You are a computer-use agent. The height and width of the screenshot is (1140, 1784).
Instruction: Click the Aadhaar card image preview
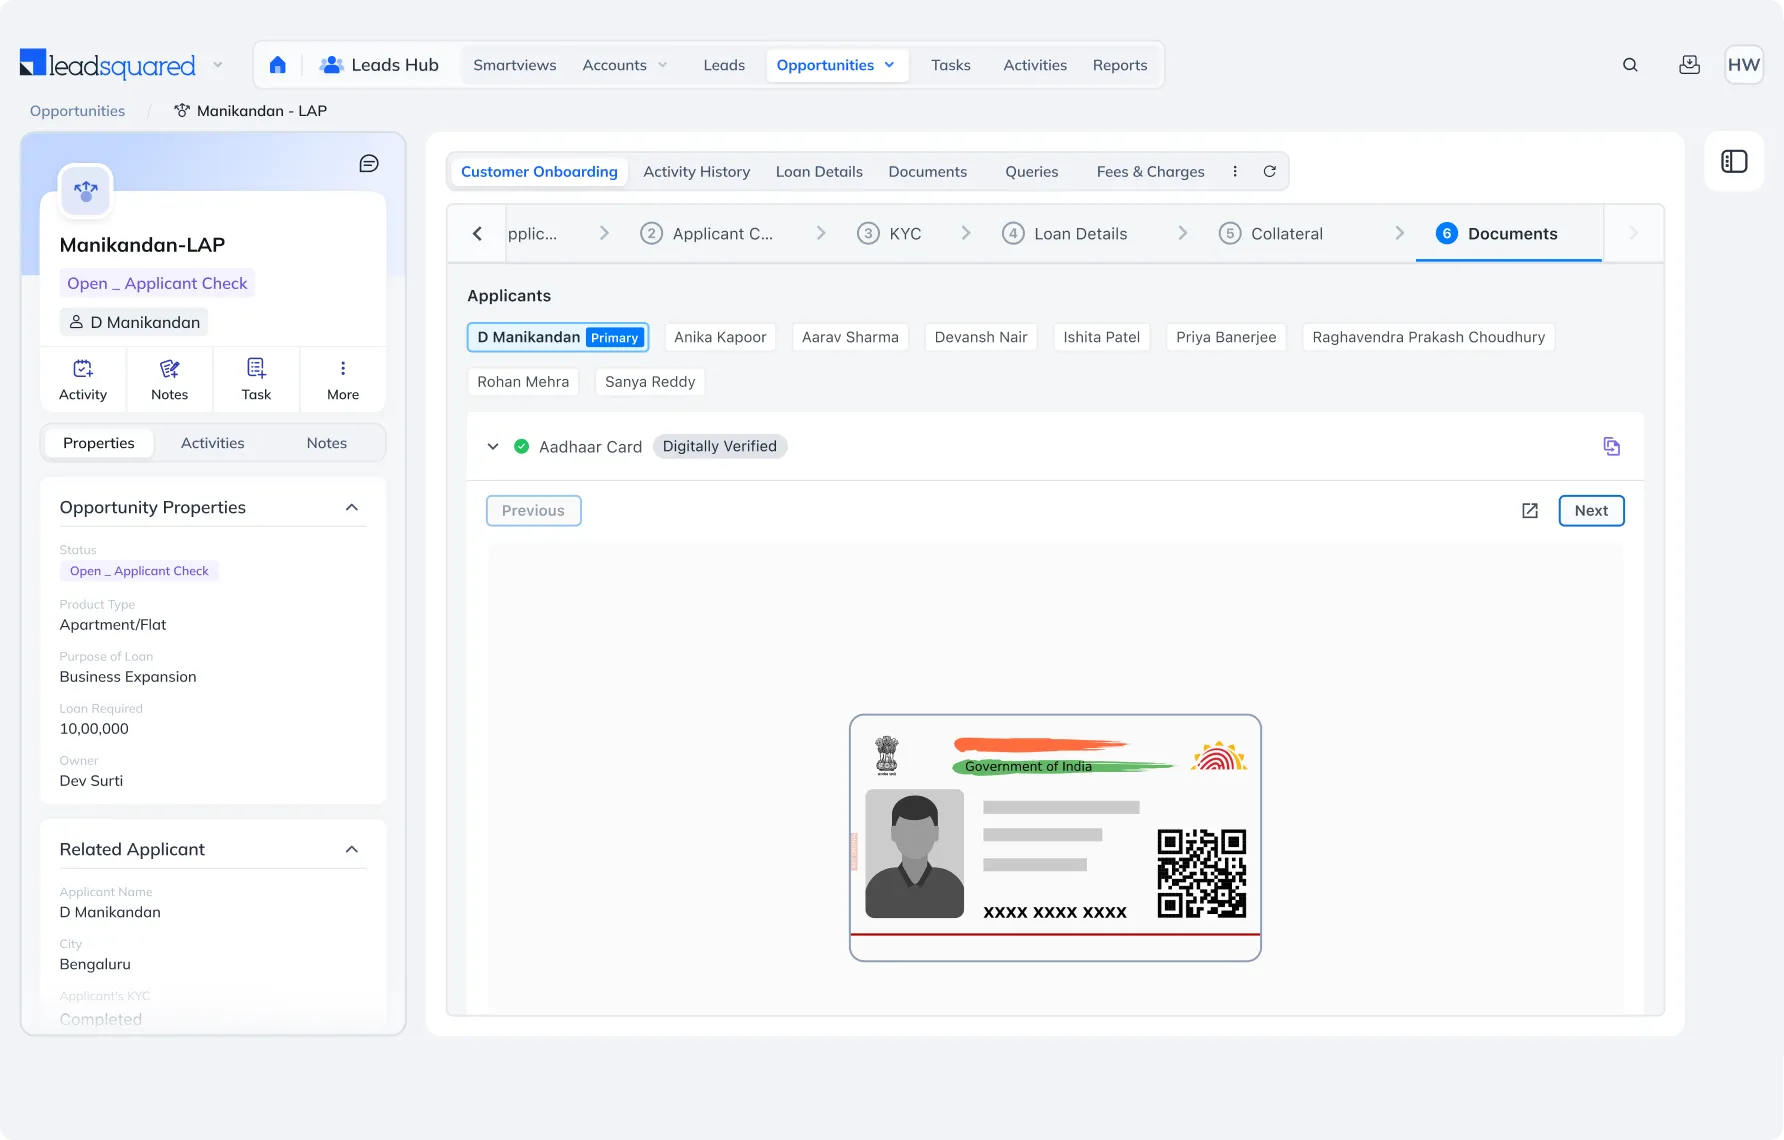coord(1055,838)
